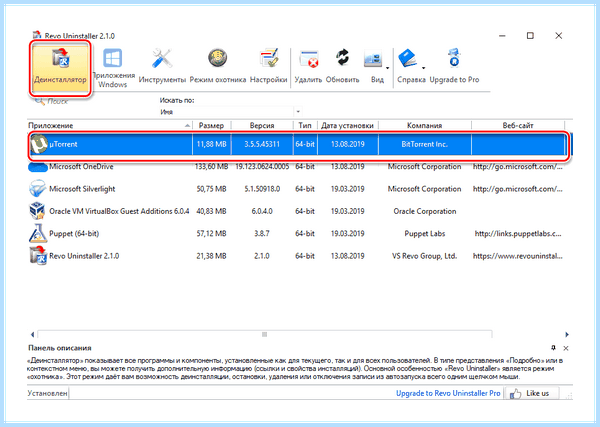Click the horizontal scrollbar thumb

tap(264, 335)
